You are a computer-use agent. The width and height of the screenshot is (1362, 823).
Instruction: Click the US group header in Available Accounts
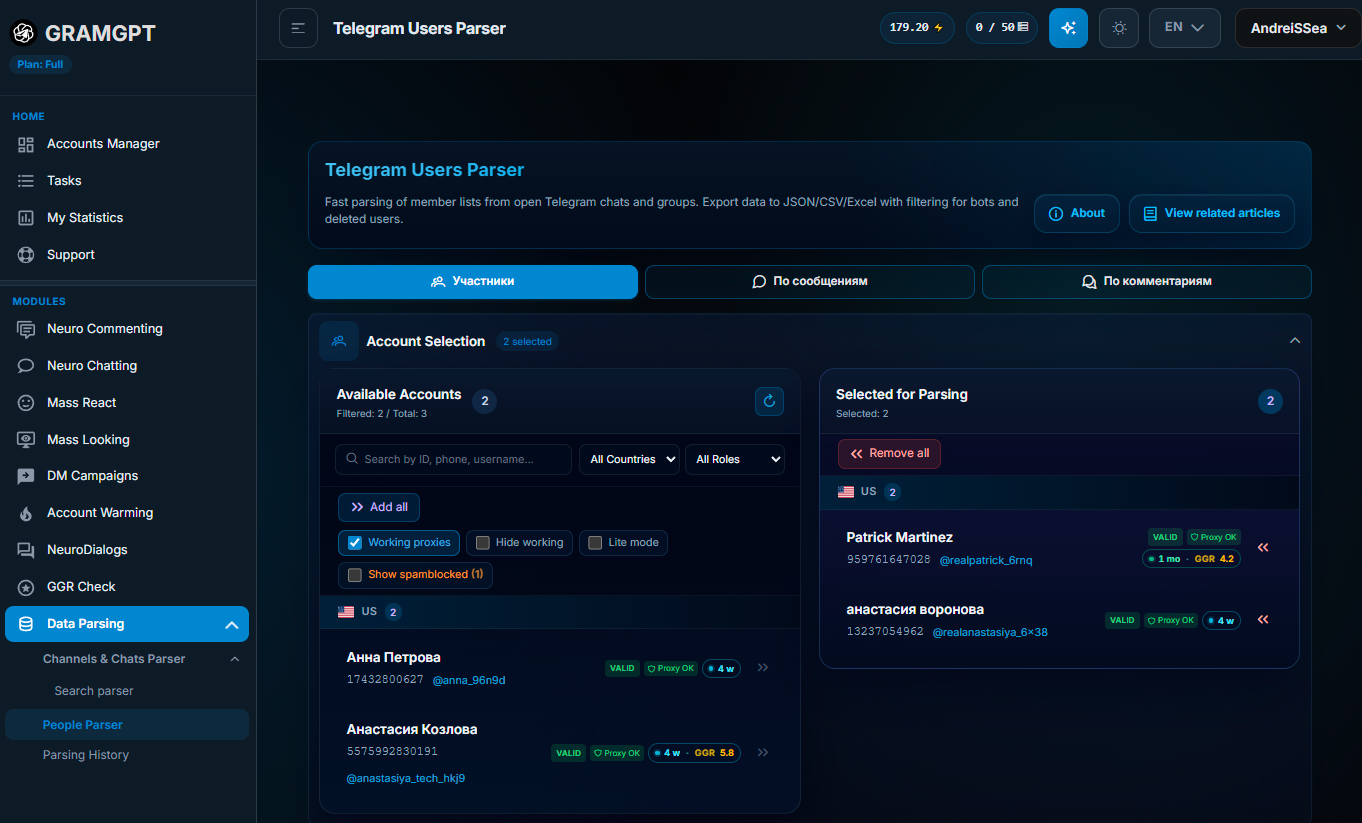click(560, 612)
